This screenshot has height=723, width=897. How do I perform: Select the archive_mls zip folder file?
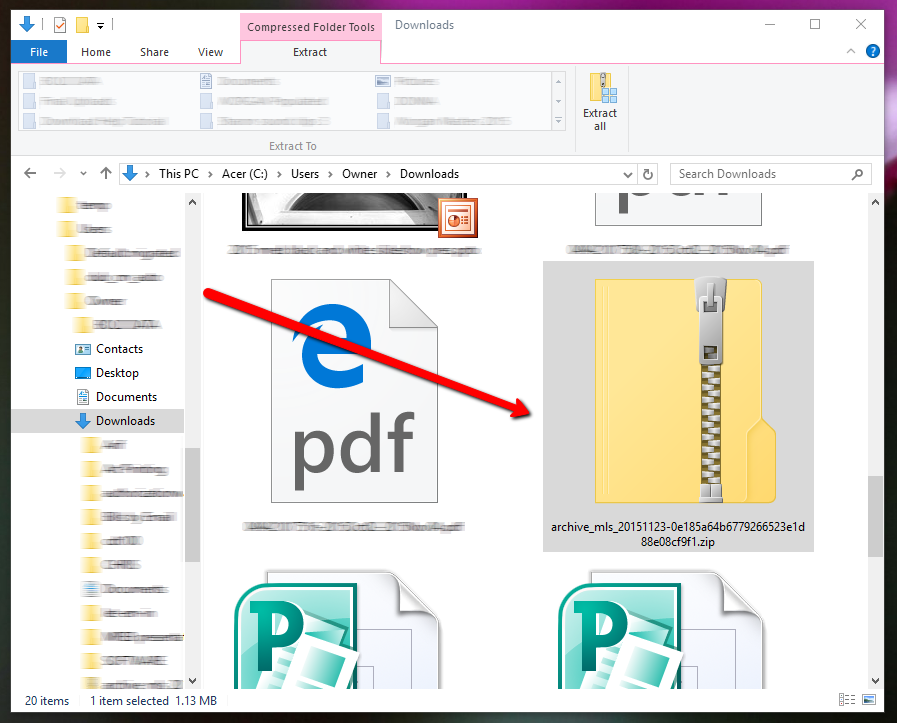tap(678, 405)
